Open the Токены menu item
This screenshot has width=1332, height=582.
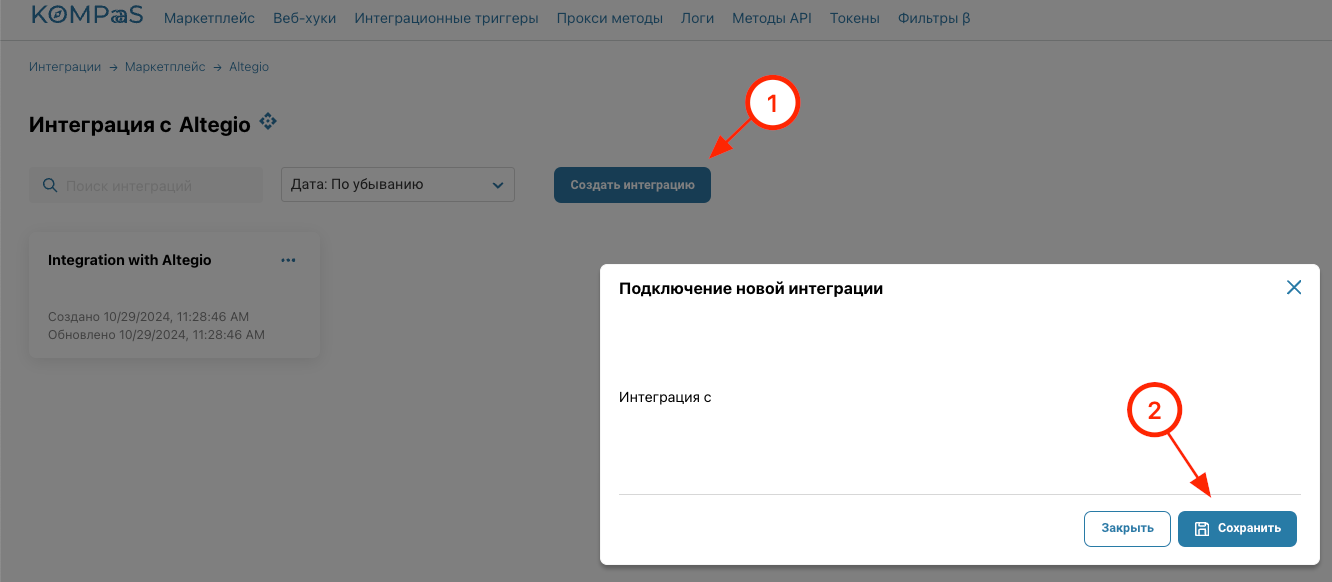coord(855,18)
